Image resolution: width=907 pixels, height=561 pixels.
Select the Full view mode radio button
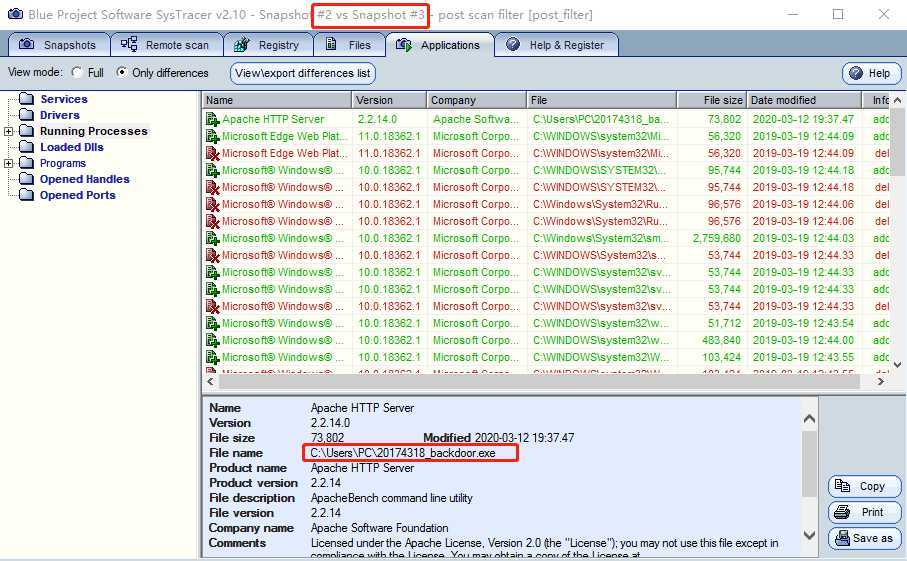77,72
